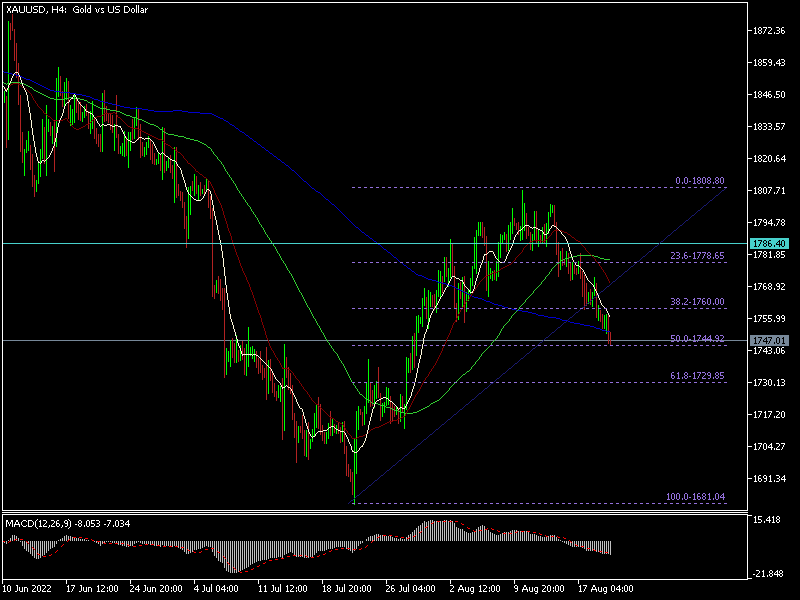Click the 17 Jun 12:00 time axis label

(x=92, y=588)
